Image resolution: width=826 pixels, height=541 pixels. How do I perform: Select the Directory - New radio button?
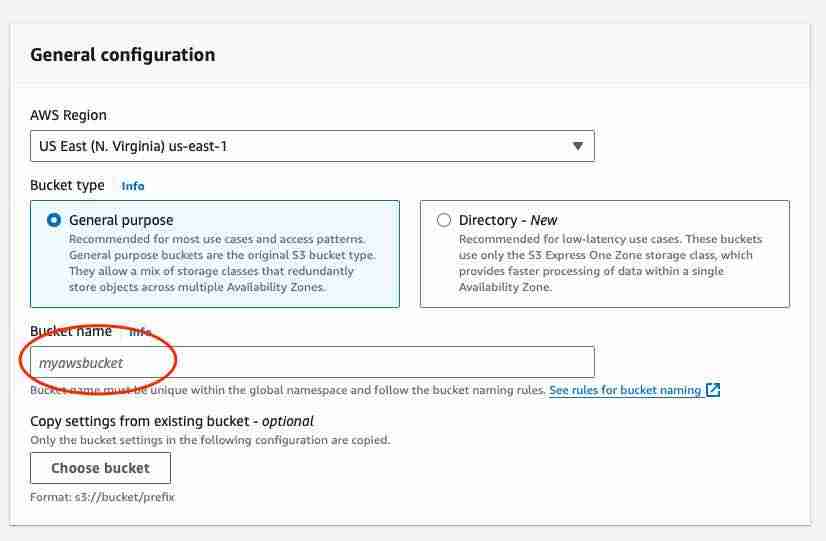coord(444,220)
